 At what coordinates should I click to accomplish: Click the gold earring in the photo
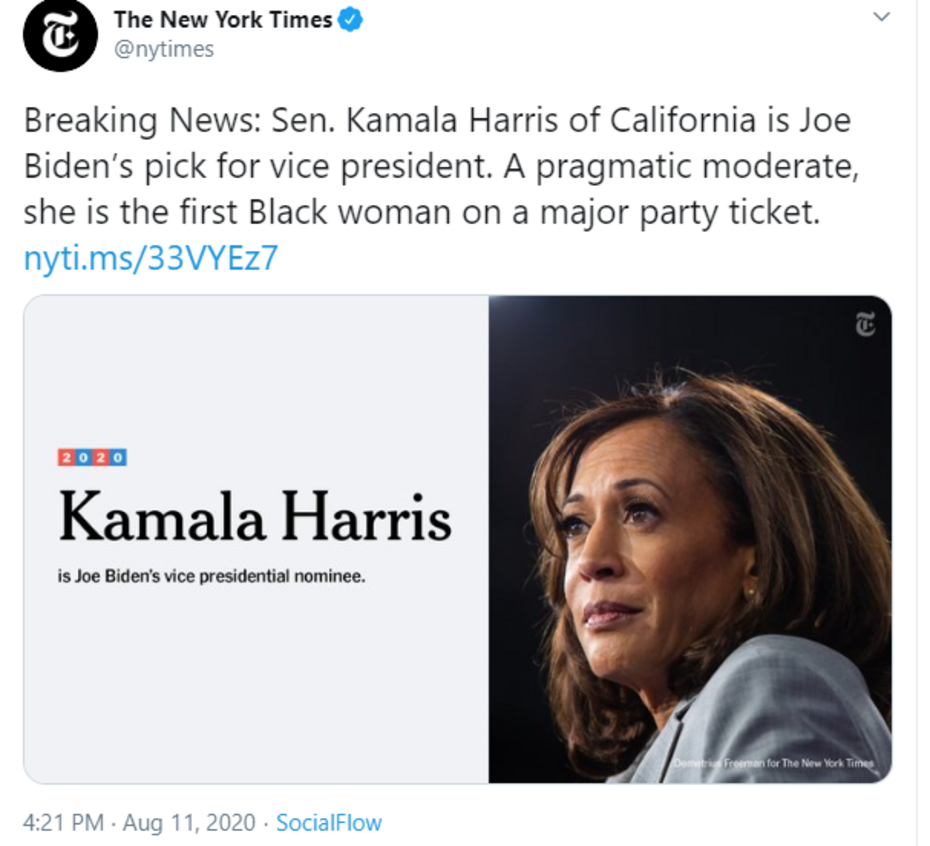point(750,593)
